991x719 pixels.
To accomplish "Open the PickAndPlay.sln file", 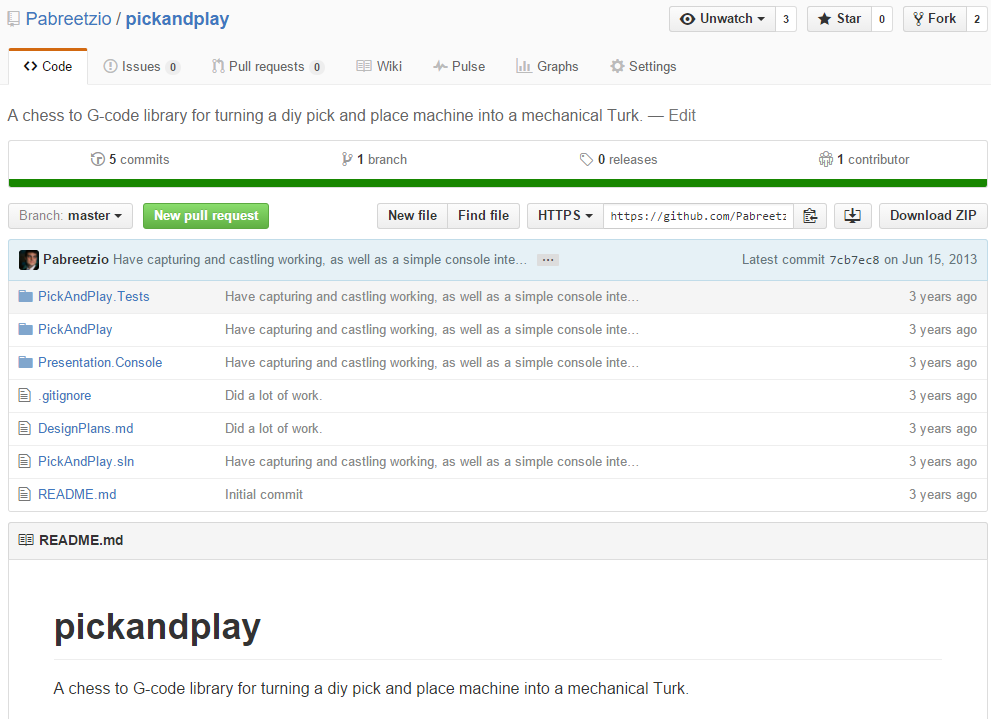I will (x=86, y=461).
